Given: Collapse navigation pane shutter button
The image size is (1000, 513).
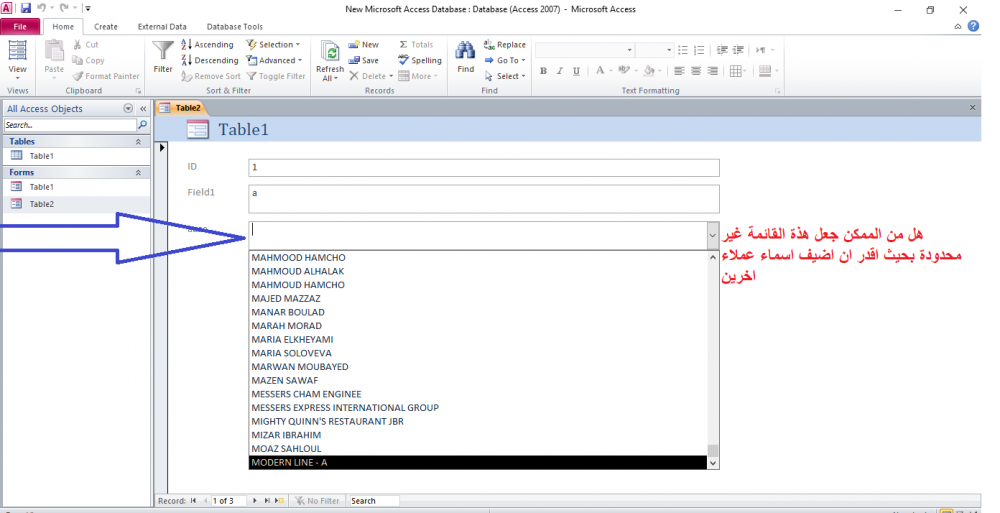Looking at the screenshot, I should [x=143, y=108].
